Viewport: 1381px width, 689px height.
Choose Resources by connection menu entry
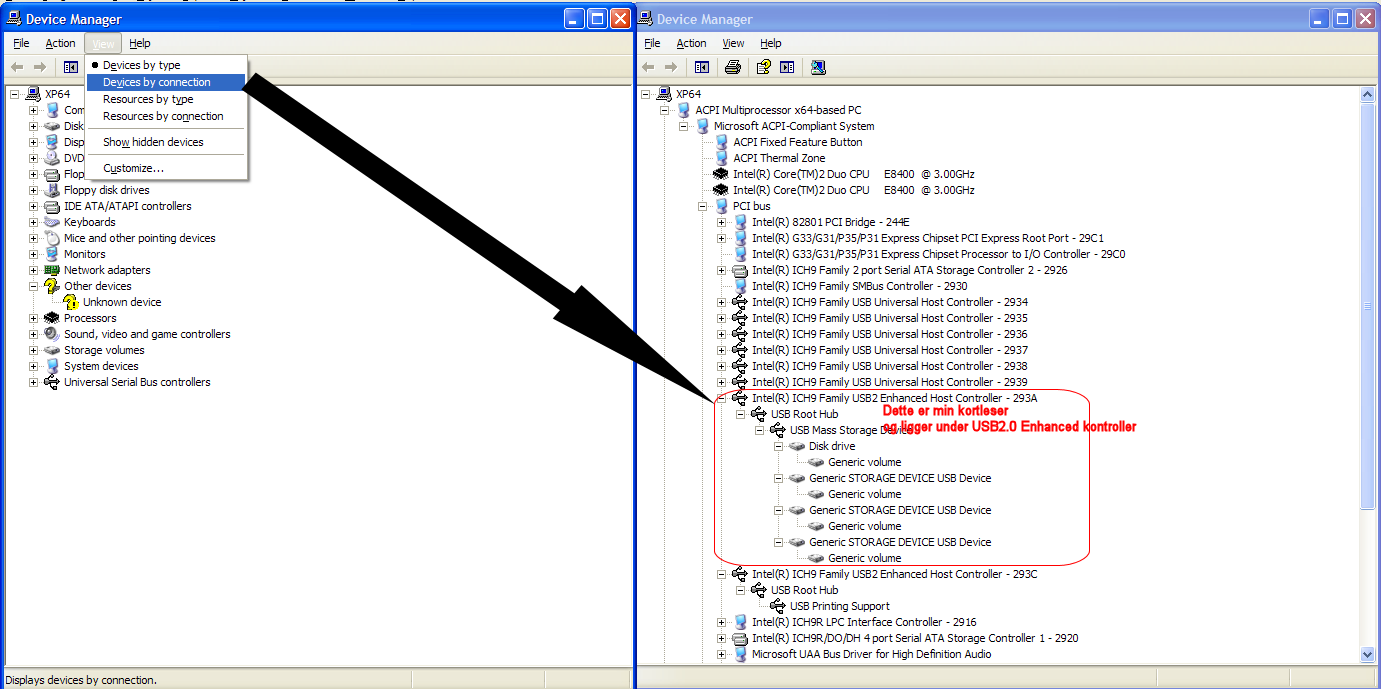pyautogui.click(x=166, y=116)
